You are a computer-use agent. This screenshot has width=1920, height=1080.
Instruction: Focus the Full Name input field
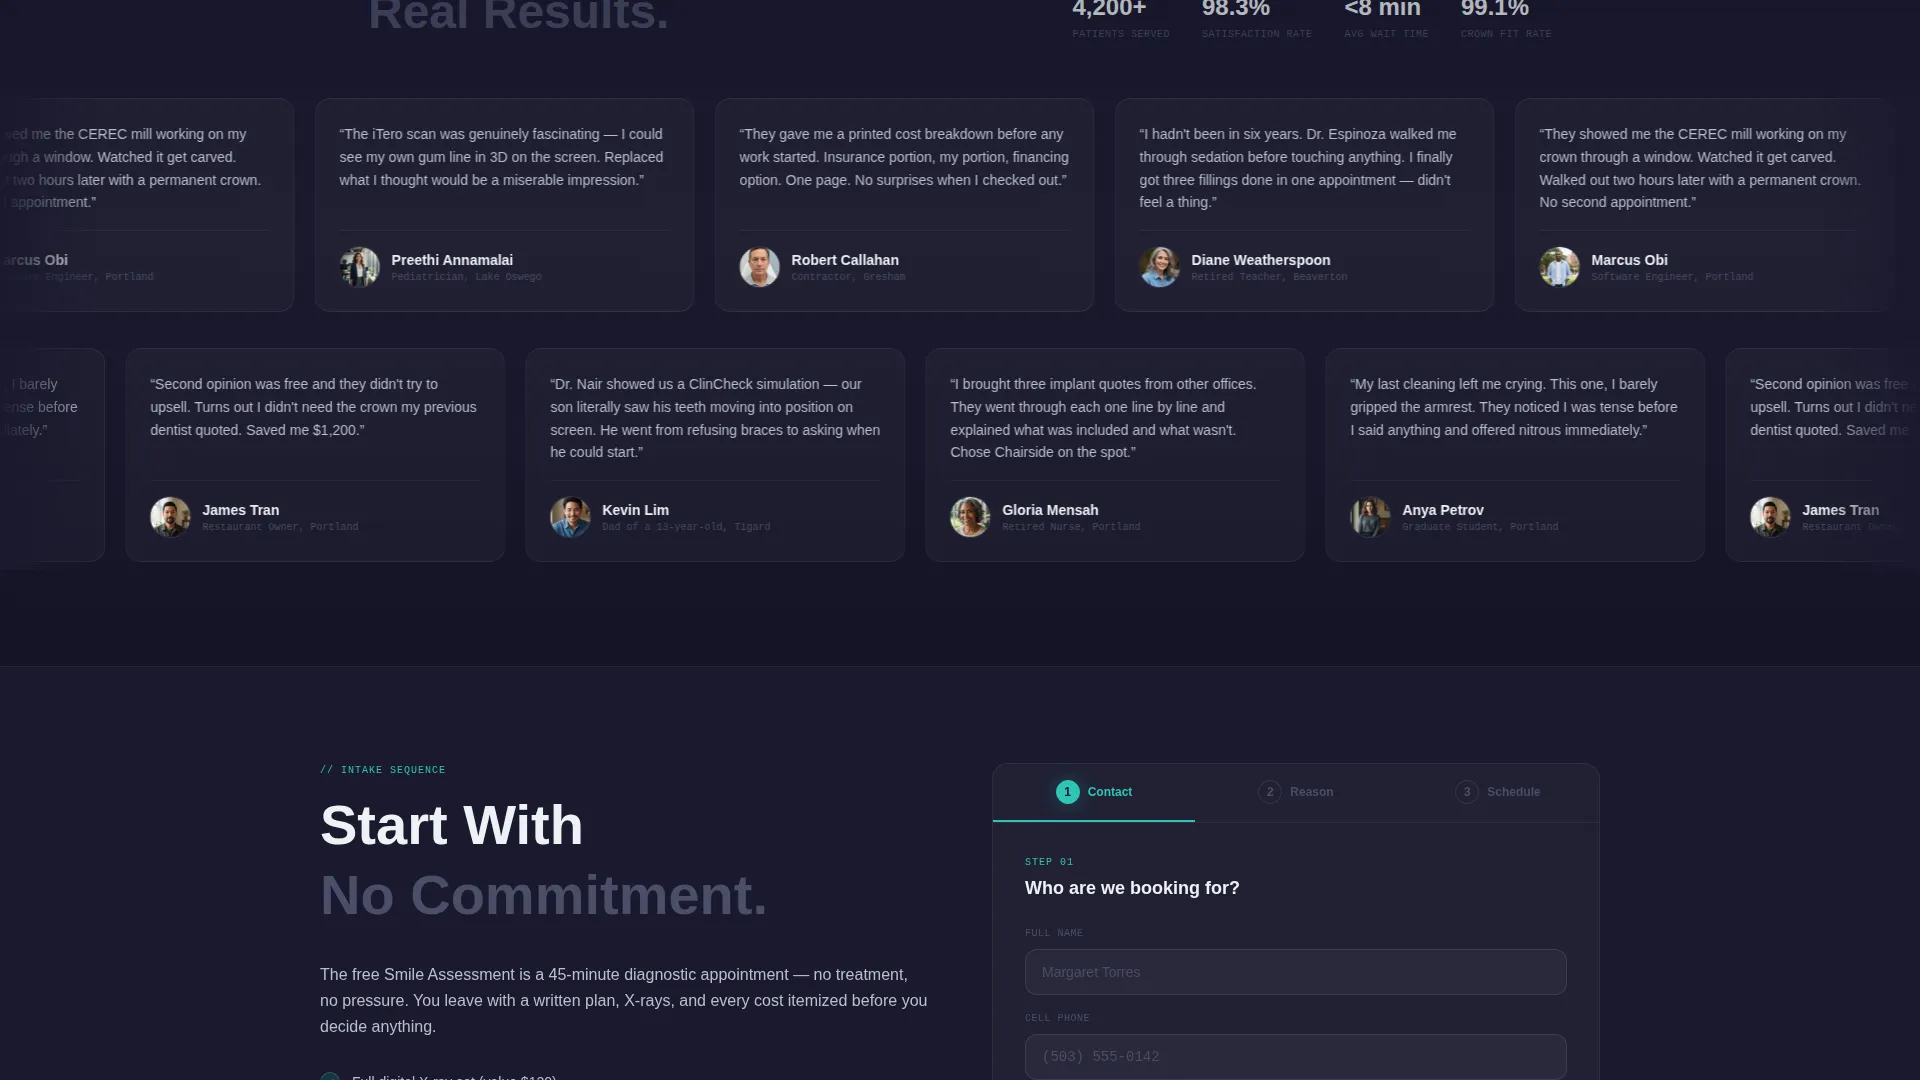pos(1295,972)
